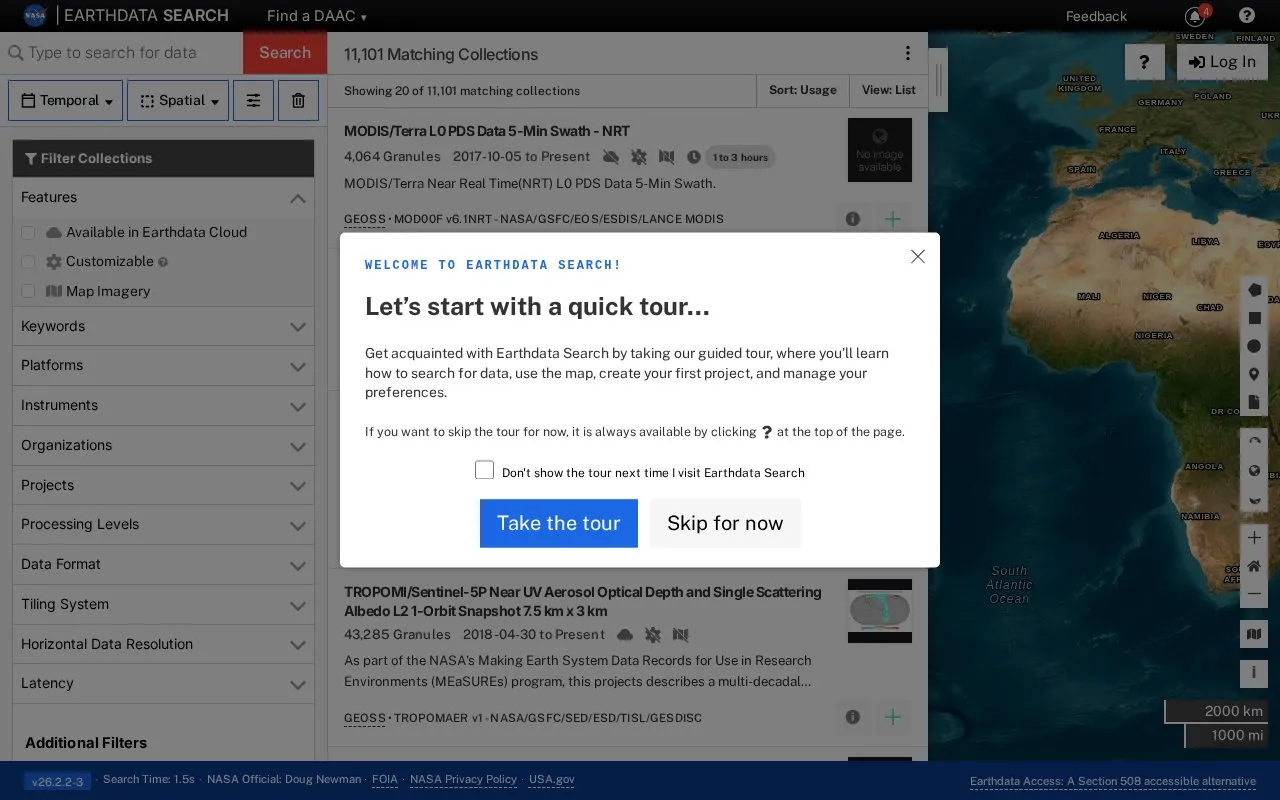Choose Skip for now in the dialog
Screen dimensions: 1280x800
(725, 523)
